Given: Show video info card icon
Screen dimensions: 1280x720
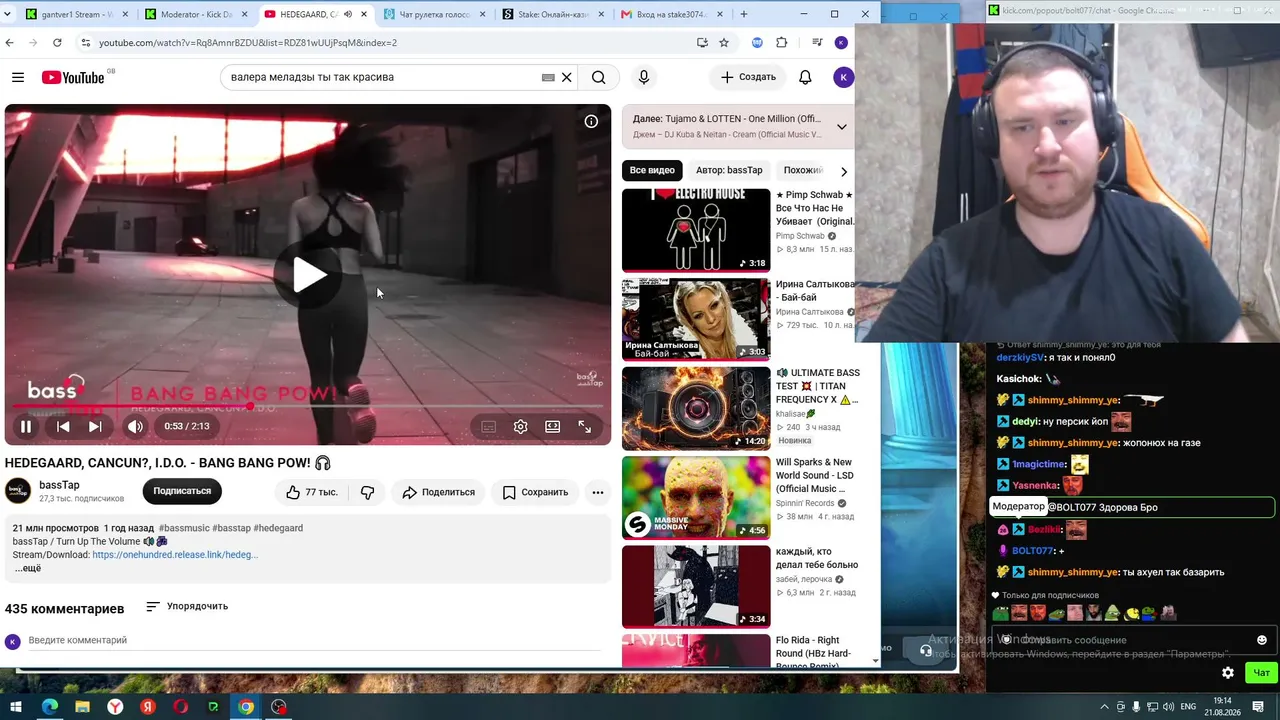Looking at the screenshot, I should (591, 121).
